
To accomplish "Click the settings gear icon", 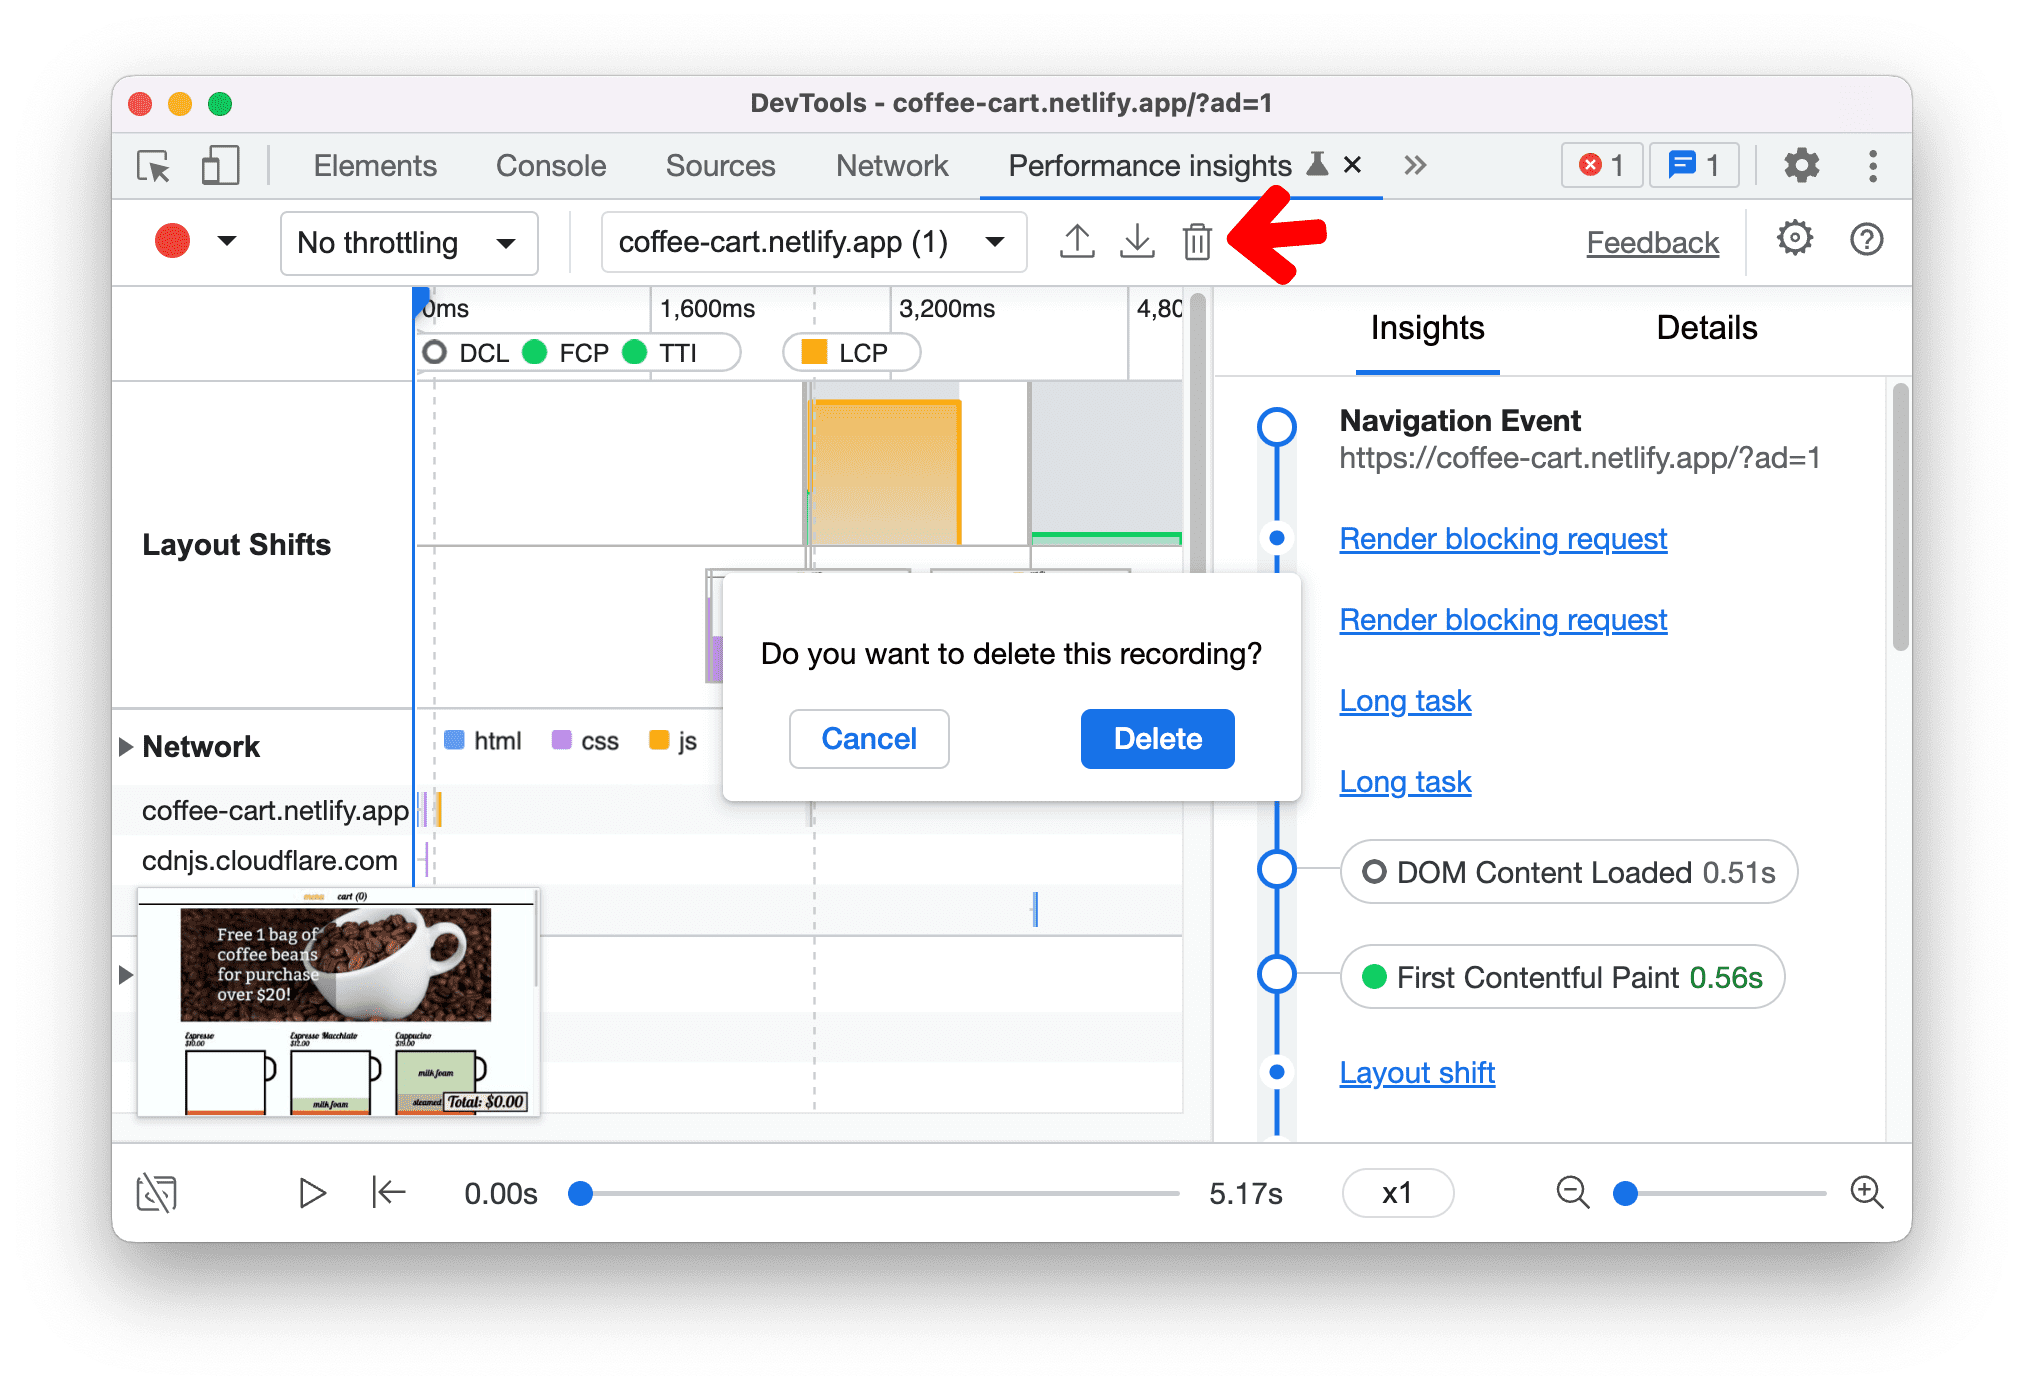I will tap(1799, 165).
